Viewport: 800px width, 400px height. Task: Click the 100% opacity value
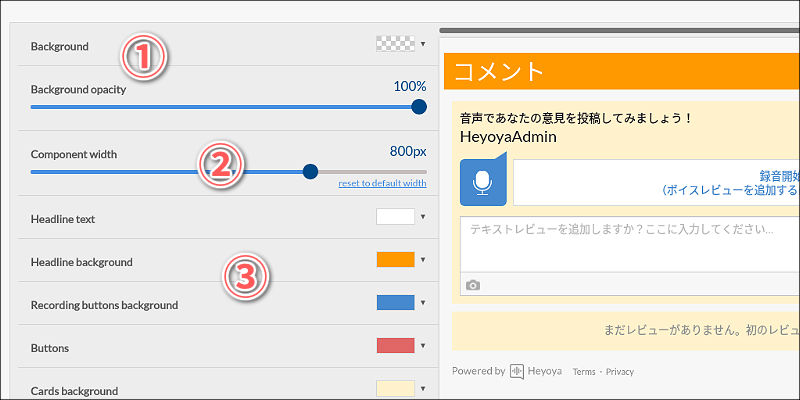coord(410,86)
